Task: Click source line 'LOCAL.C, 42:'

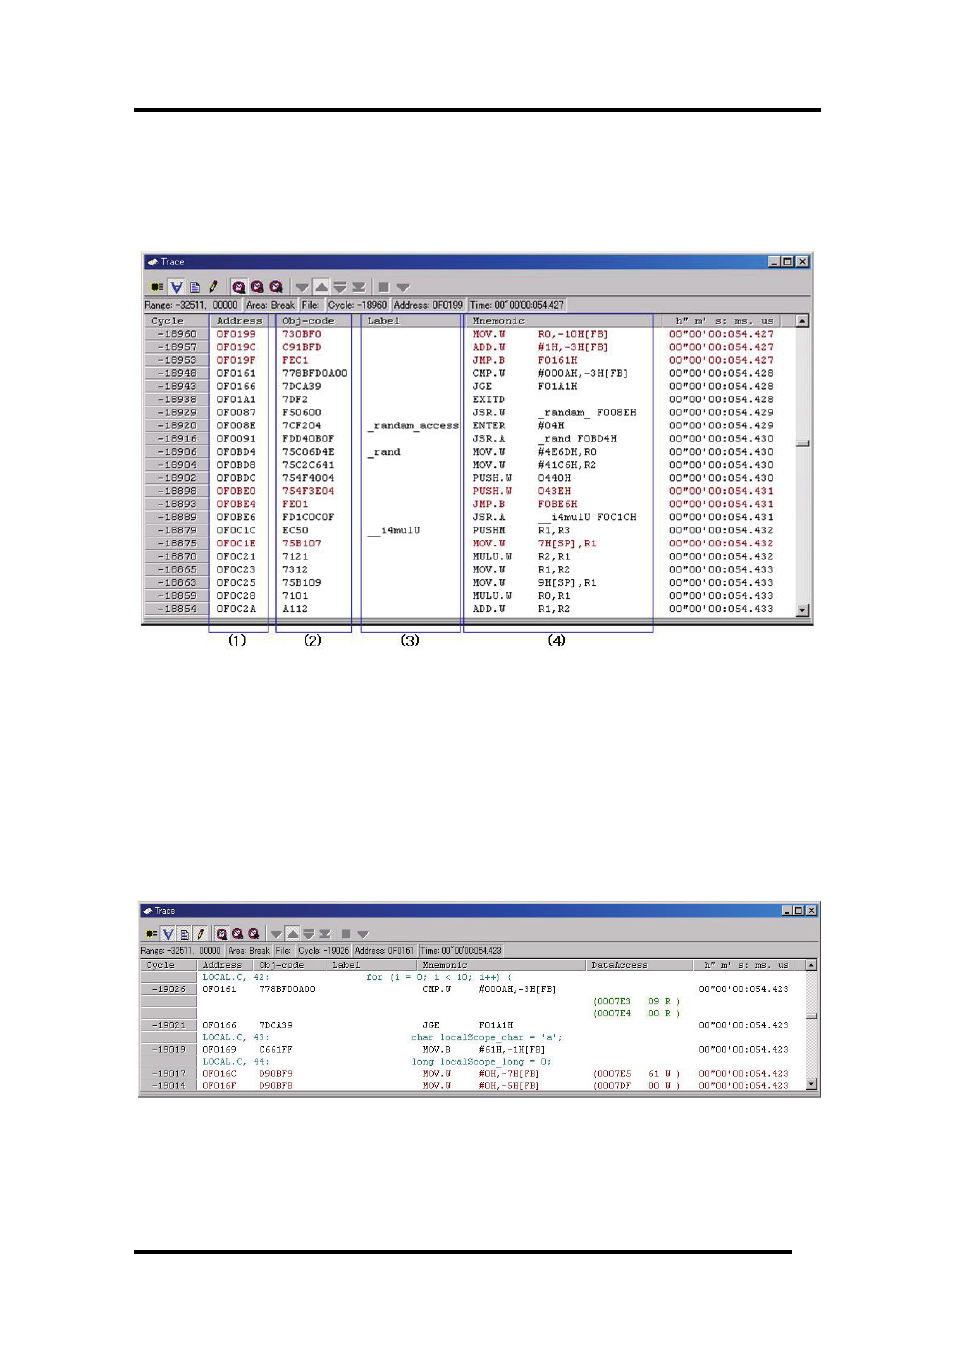Action: 235,977
